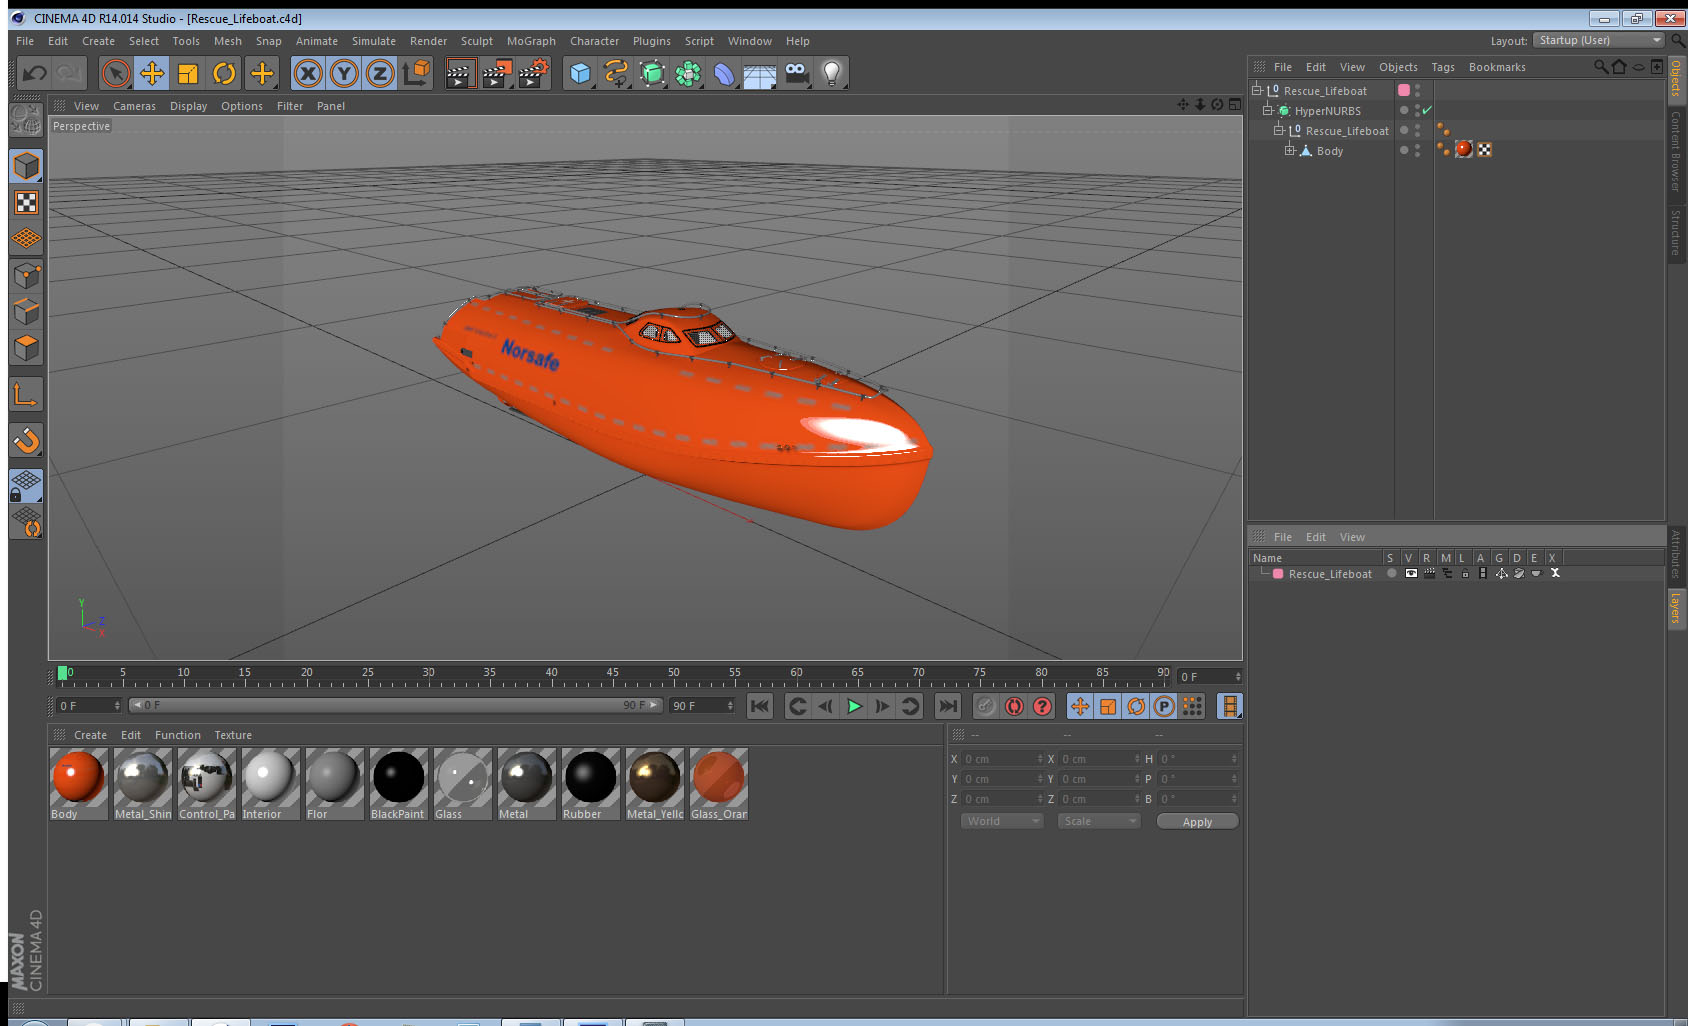Activate the Rotate tool

point(224,73)
